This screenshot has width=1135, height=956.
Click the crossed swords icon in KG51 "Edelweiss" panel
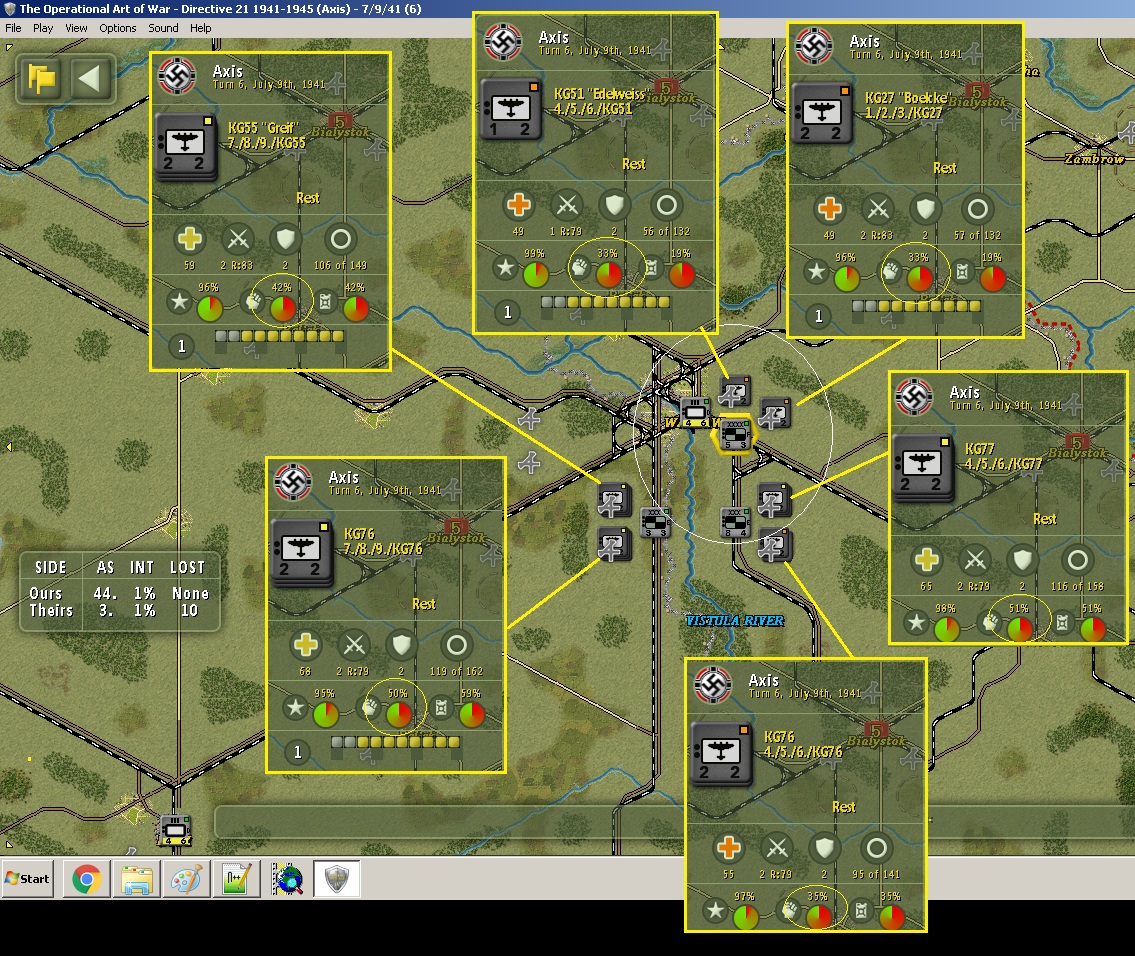(567, 206)
